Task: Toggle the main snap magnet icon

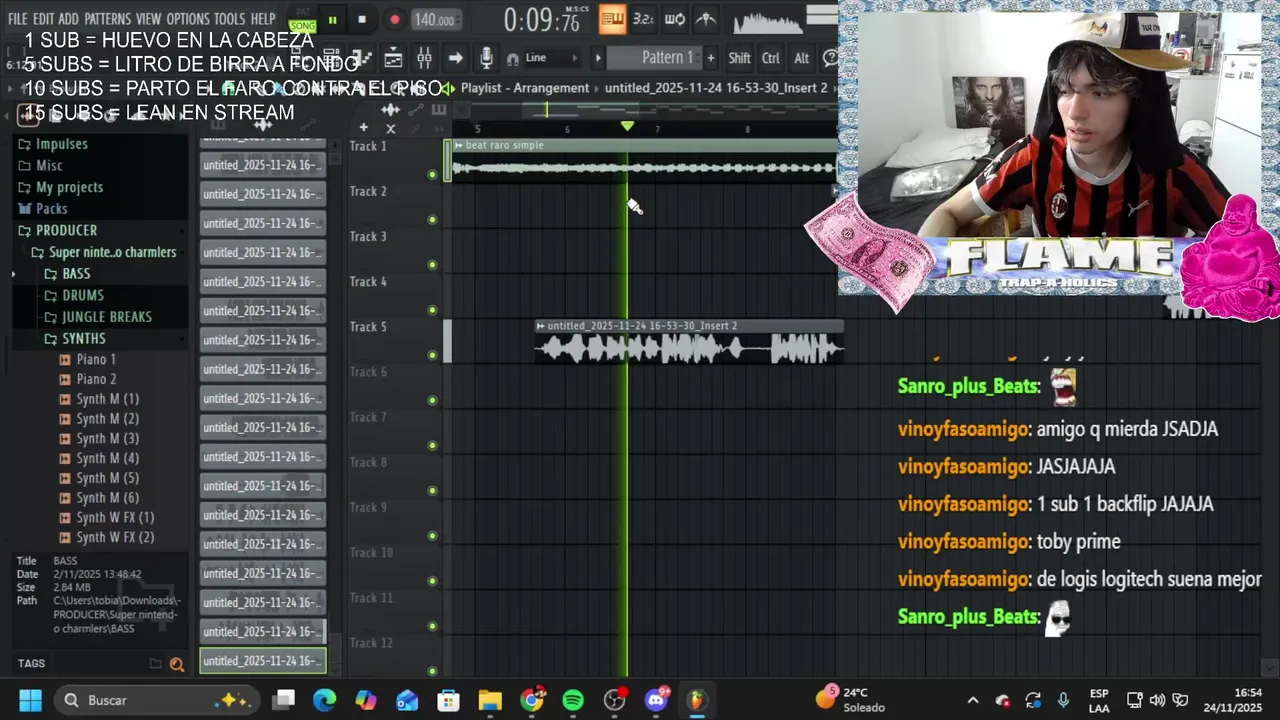Action: coord(512,59)
